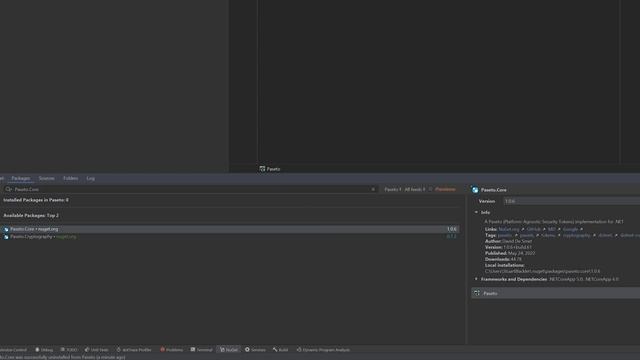Screen dimensions: 640x360
Task: Select the Paseto.Cryptography package row
Action: click(230, 237)
